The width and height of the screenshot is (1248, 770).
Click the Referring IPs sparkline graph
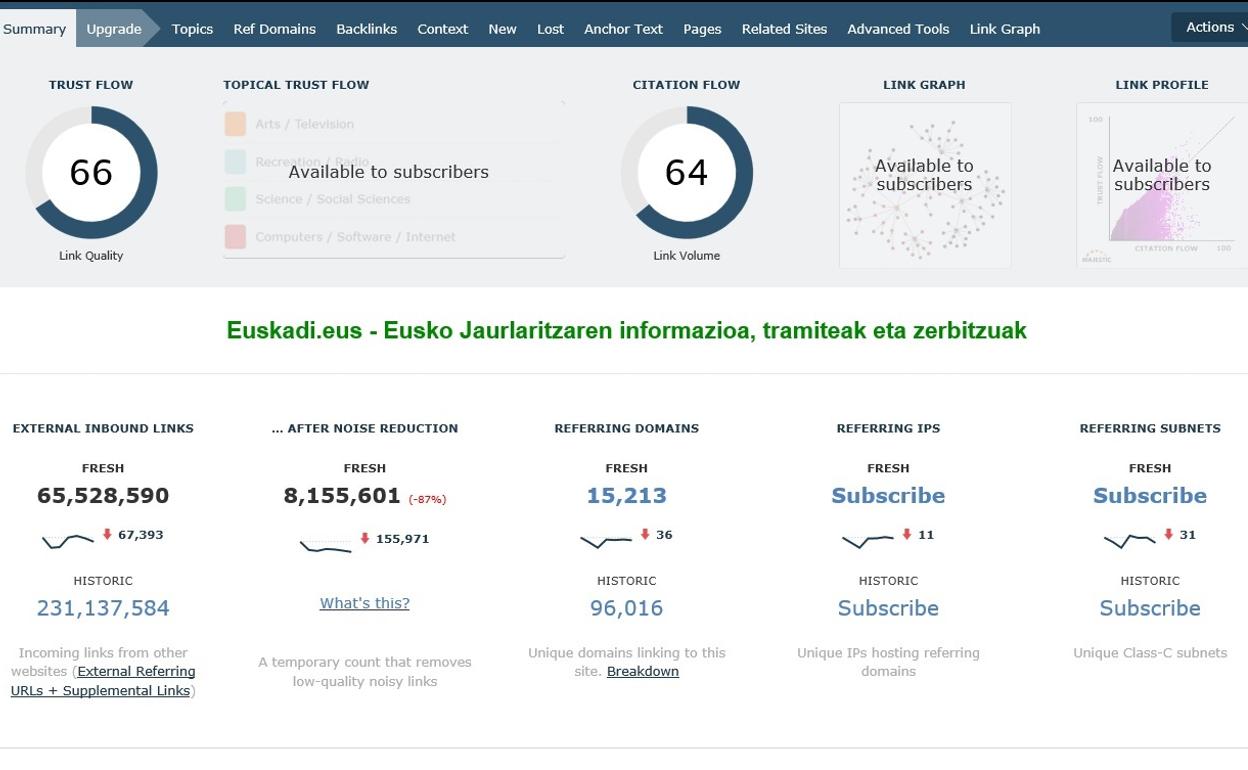point(867,540)
